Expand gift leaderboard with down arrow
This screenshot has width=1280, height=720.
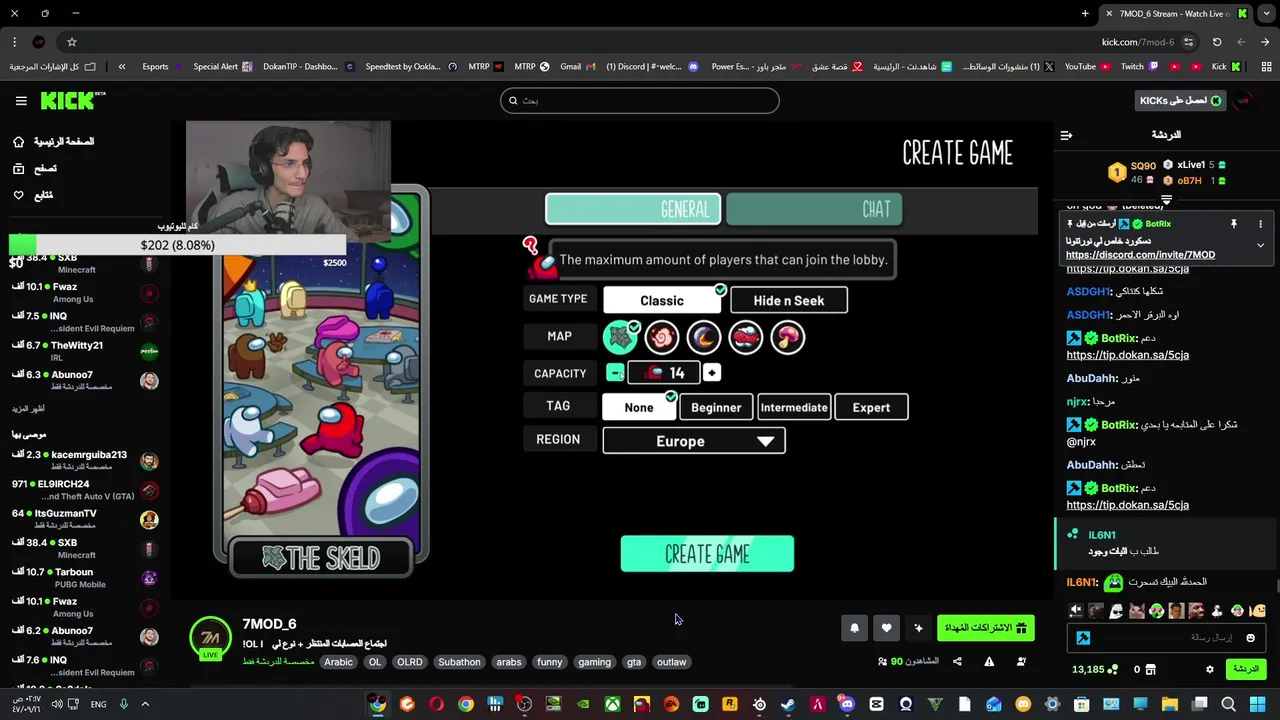point(1166,200)
